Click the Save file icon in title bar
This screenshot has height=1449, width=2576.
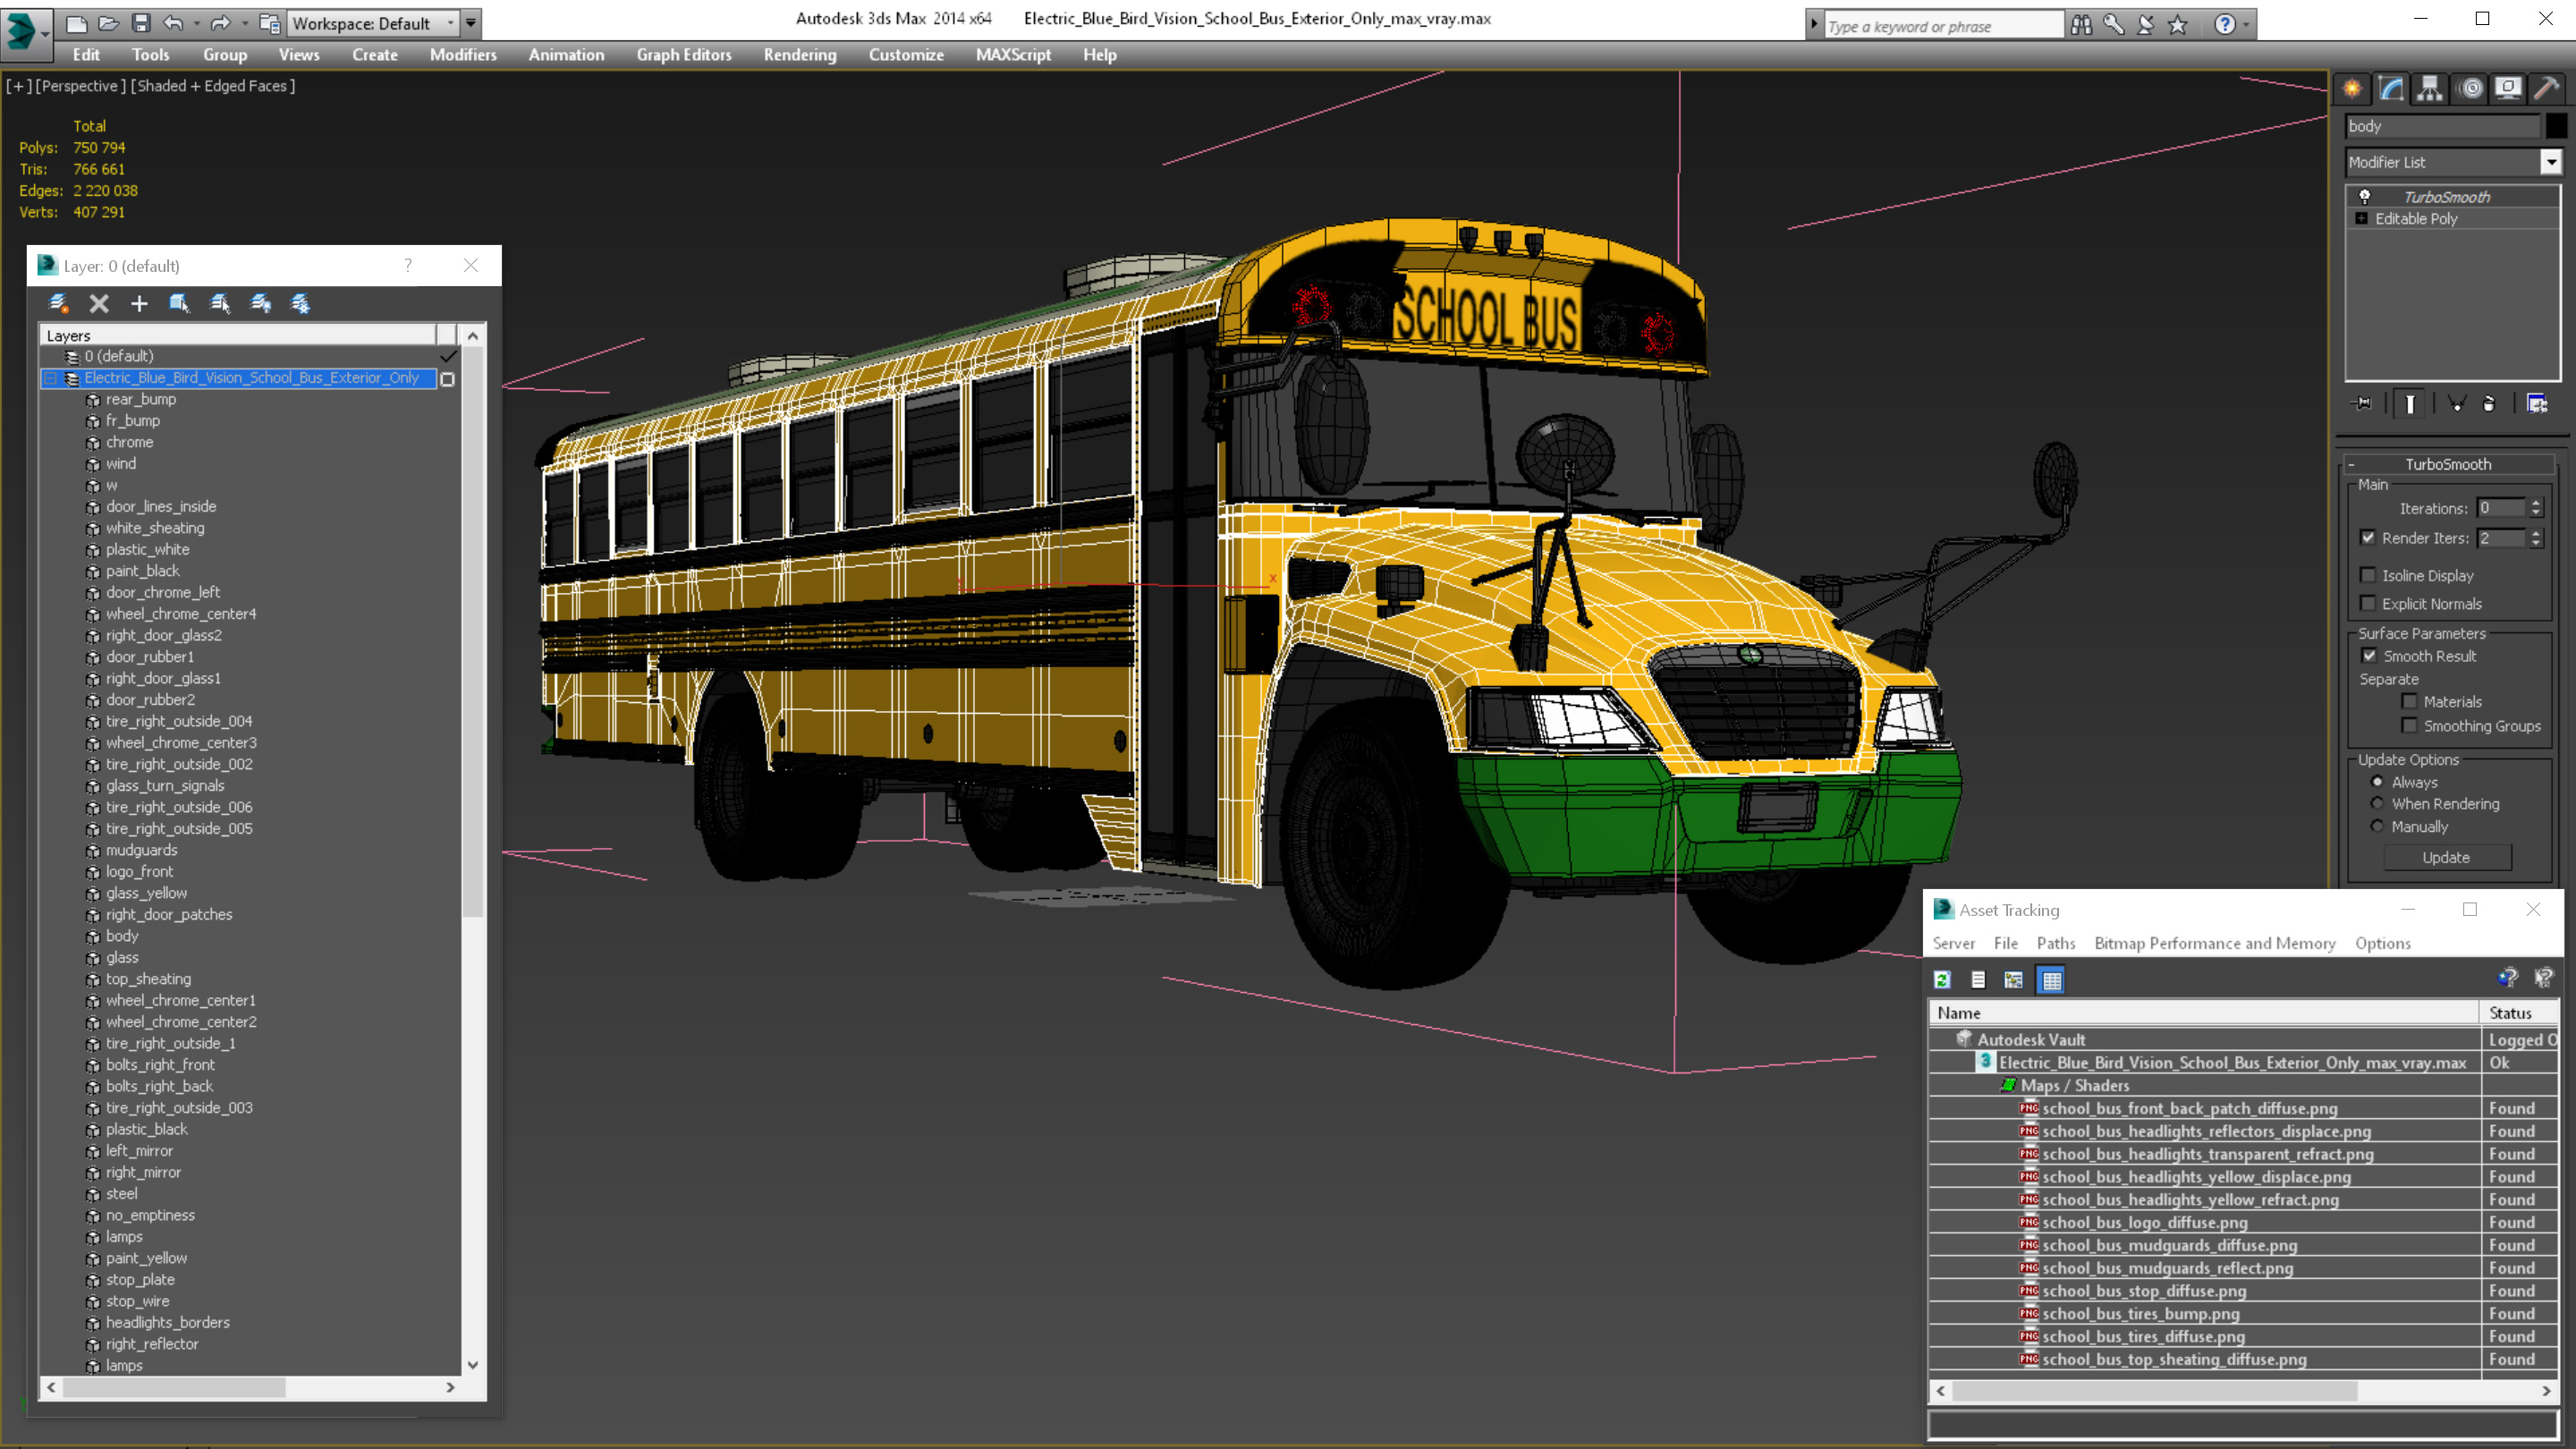tap(141, 23)
